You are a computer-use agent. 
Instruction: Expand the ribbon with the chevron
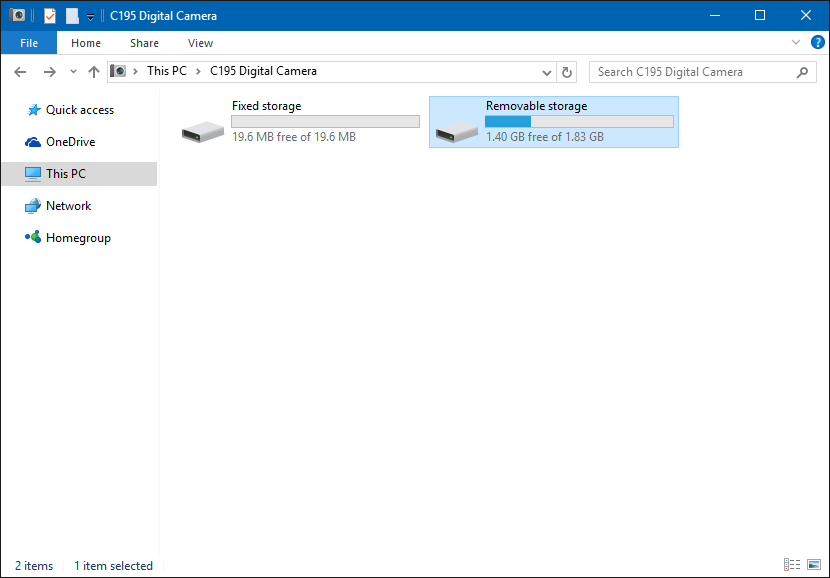(796, 42)
